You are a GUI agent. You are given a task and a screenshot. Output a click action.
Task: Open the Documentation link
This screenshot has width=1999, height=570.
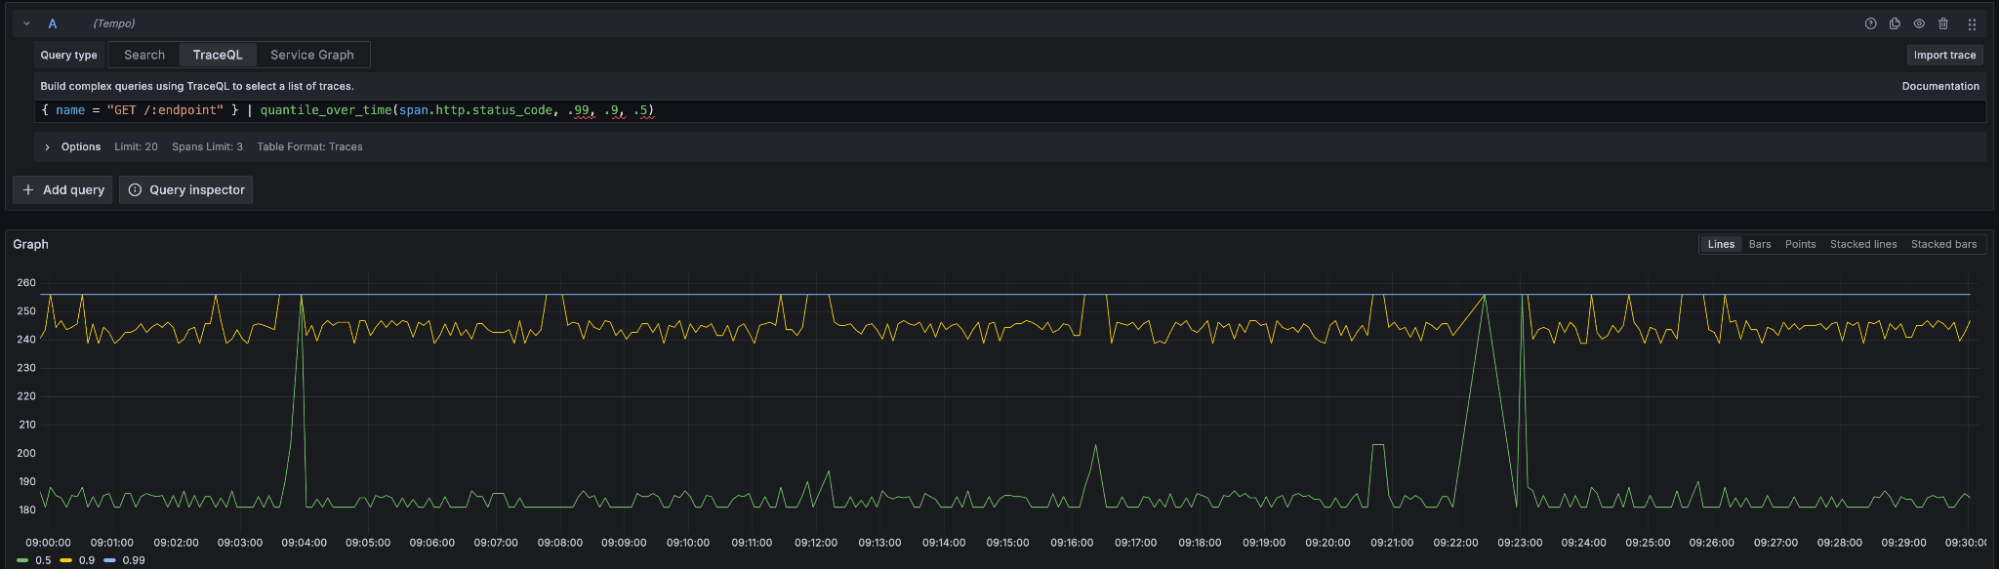(1940, 86)
